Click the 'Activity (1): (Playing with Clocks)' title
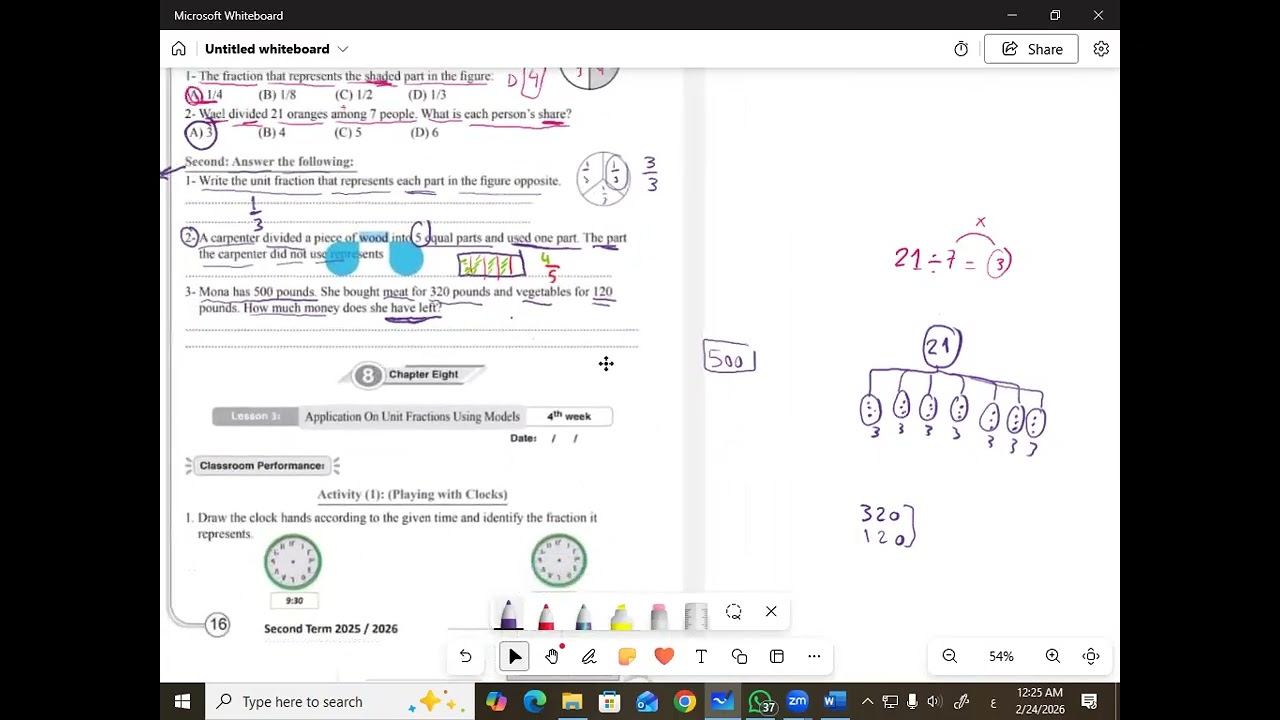This screenshot has width=1280, height=720. (412, 494)
